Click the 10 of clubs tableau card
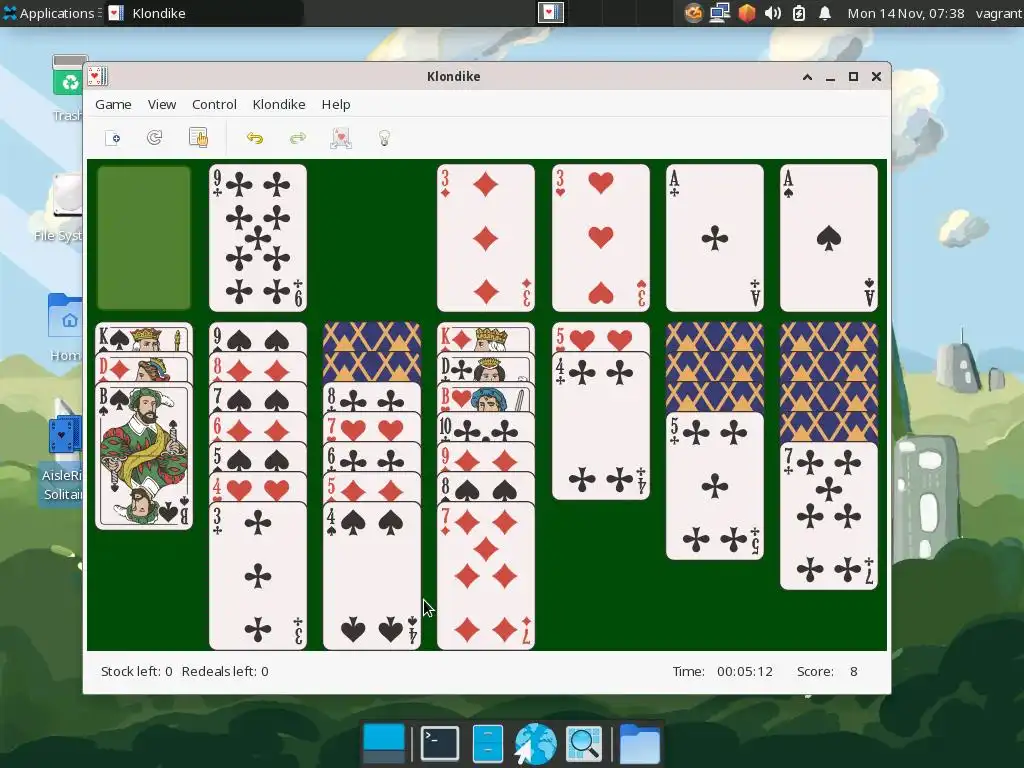 [x=486, y=428]
